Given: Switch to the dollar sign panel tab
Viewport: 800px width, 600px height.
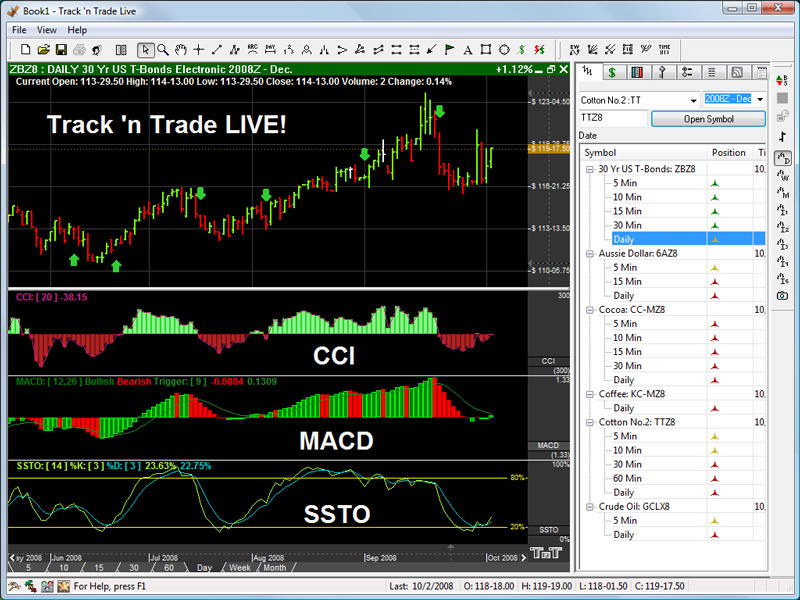Looking at the screenshot, I should click(x=612, y=72).
